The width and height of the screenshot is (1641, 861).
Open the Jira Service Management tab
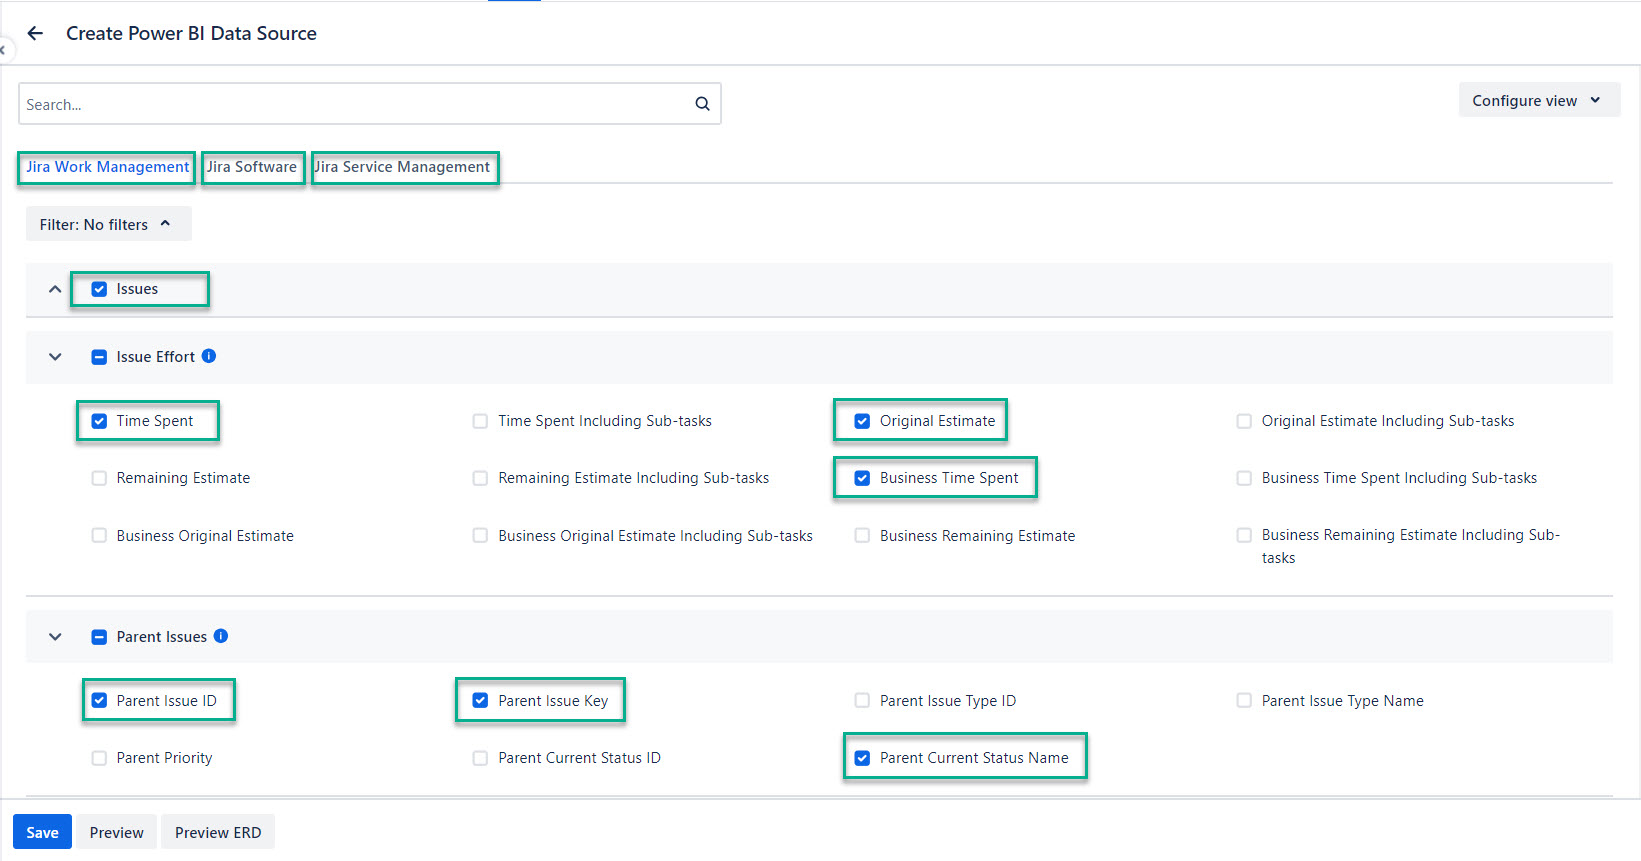(403, 167)
